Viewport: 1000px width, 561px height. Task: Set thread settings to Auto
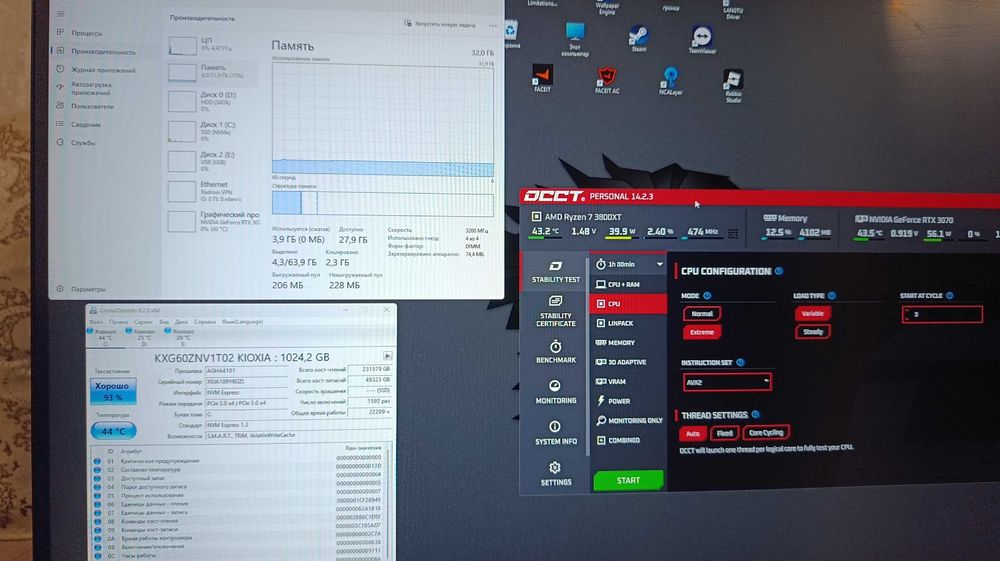(693, 434)
